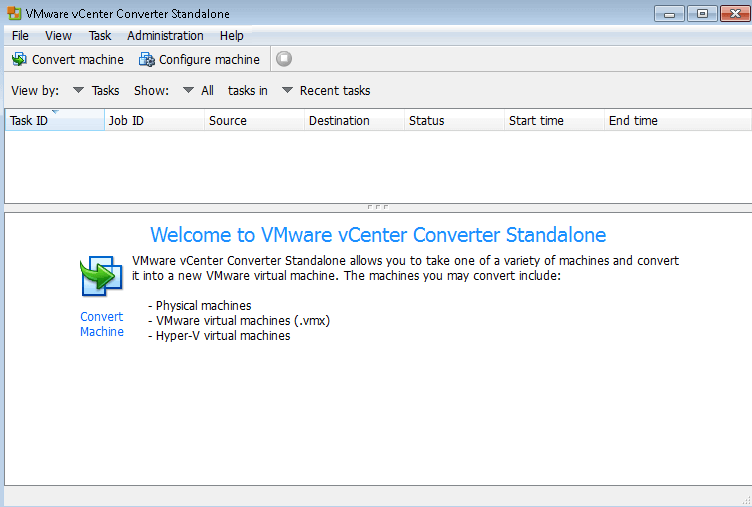Click the VMware app icon in title bar
The width and height of the screenshot is (752, 507).
click(14, 13)
